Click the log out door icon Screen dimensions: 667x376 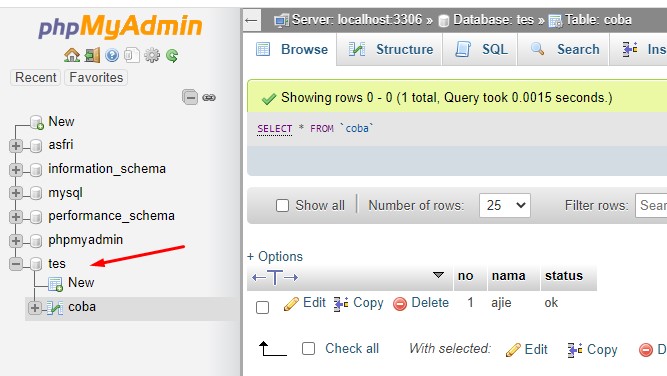pos(92,55)
